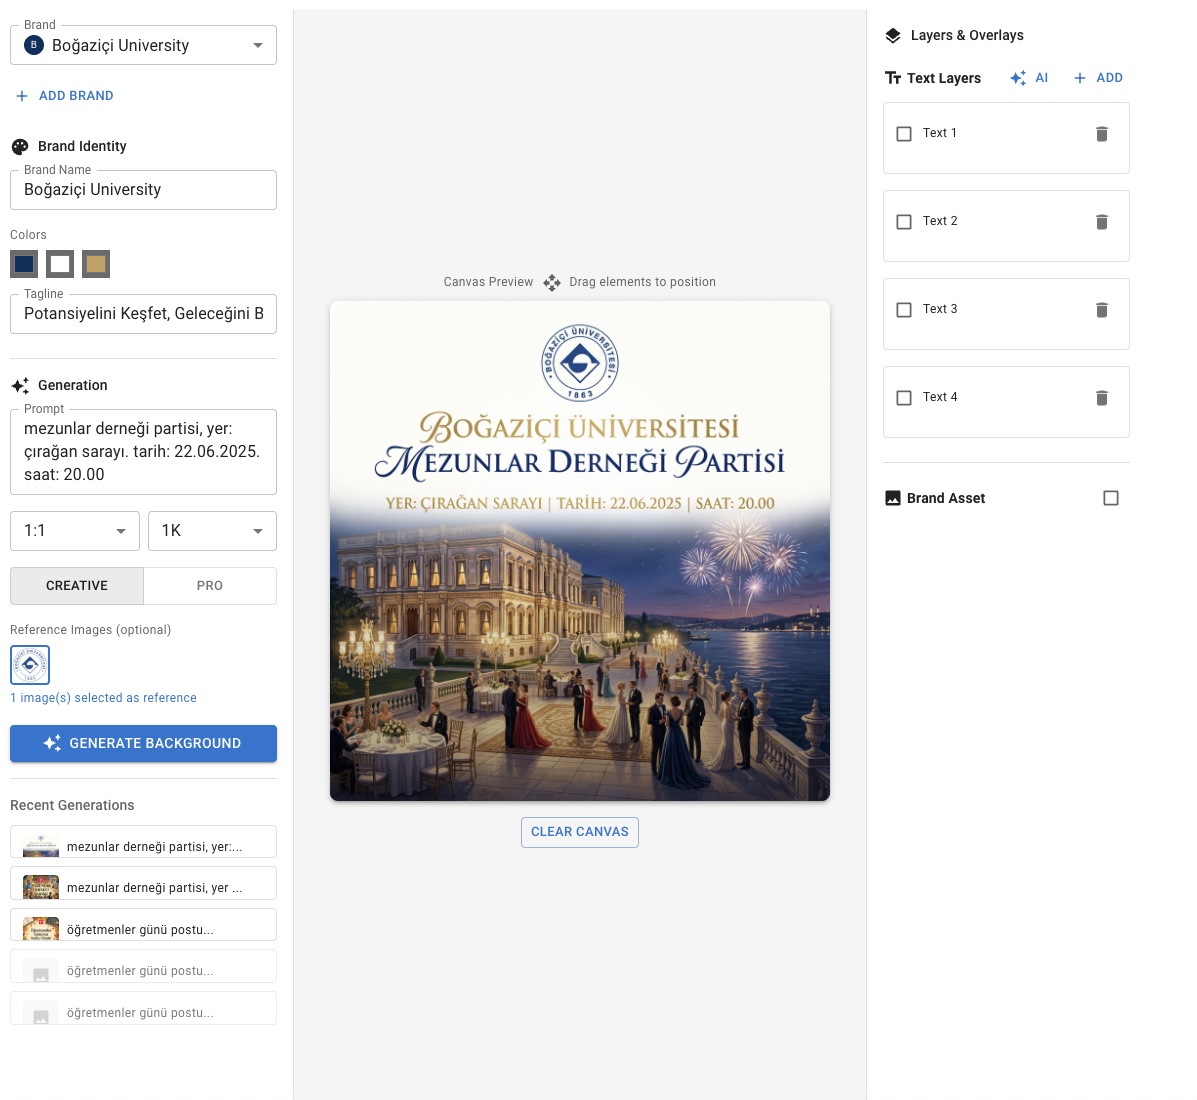Delete the Text 1 layer via trash icon

(1102, 134)
